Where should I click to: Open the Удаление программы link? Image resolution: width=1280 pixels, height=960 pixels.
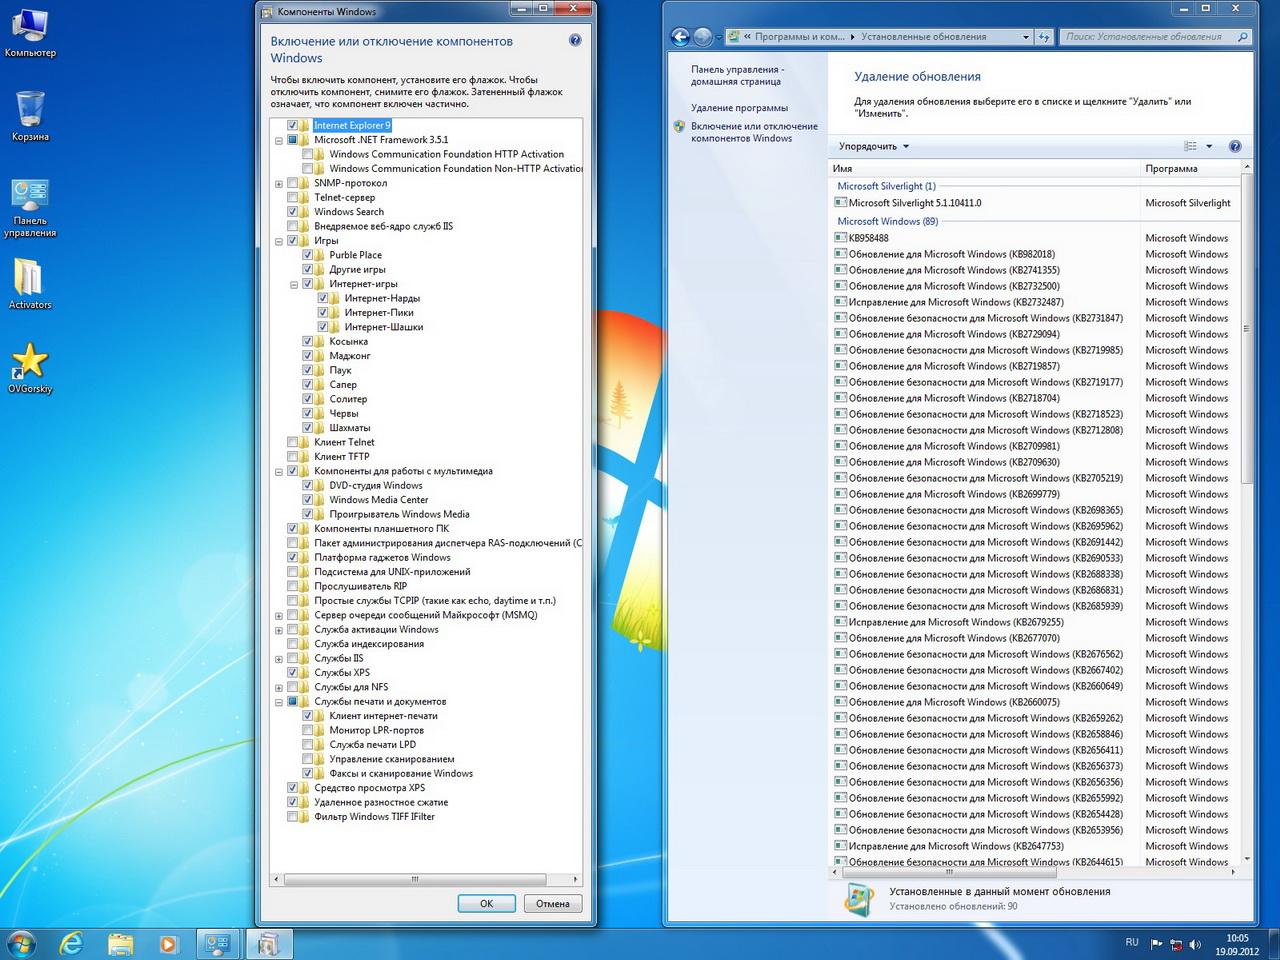tap(739, 108)
